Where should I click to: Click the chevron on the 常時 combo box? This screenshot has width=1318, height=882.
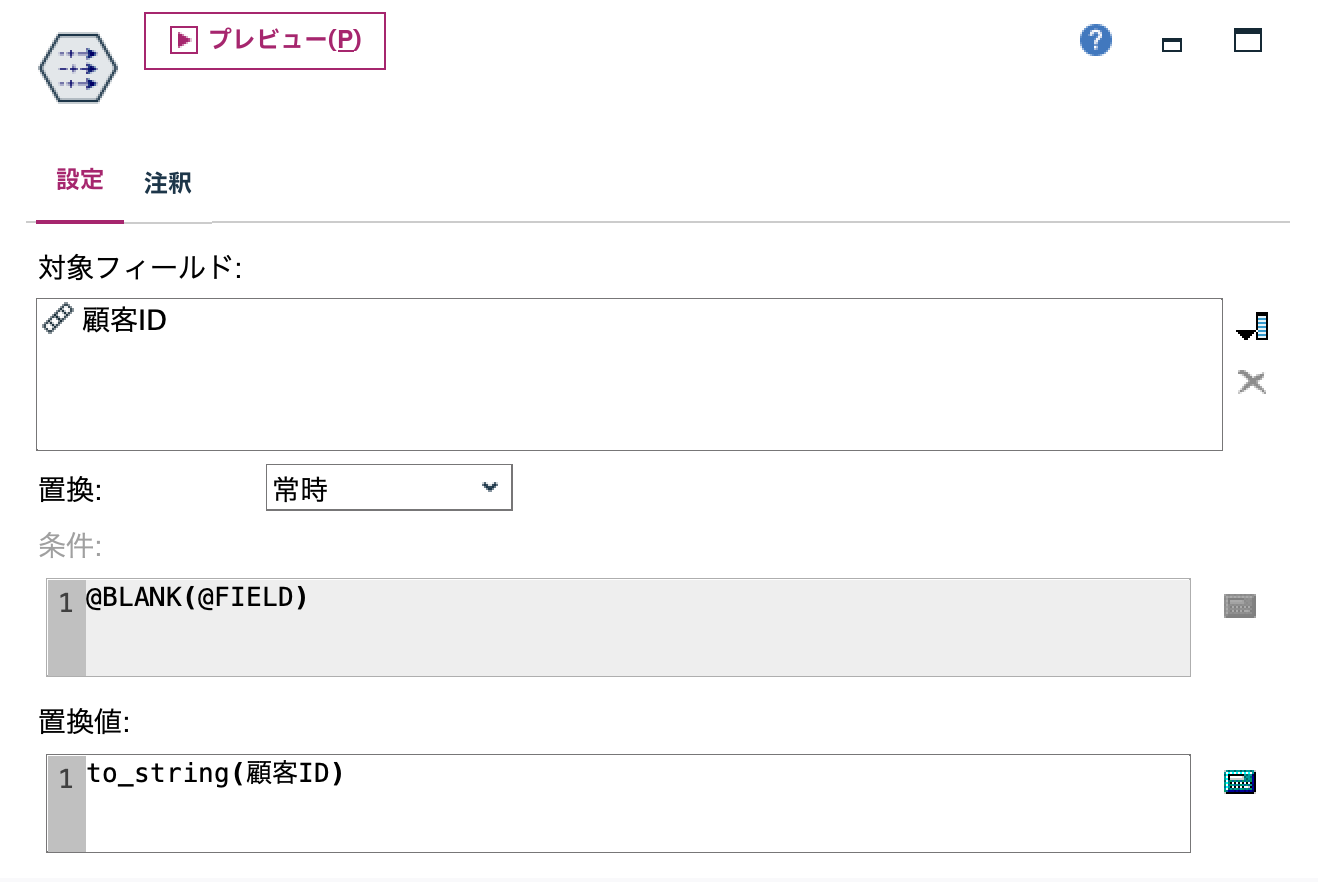coord(490,487)
